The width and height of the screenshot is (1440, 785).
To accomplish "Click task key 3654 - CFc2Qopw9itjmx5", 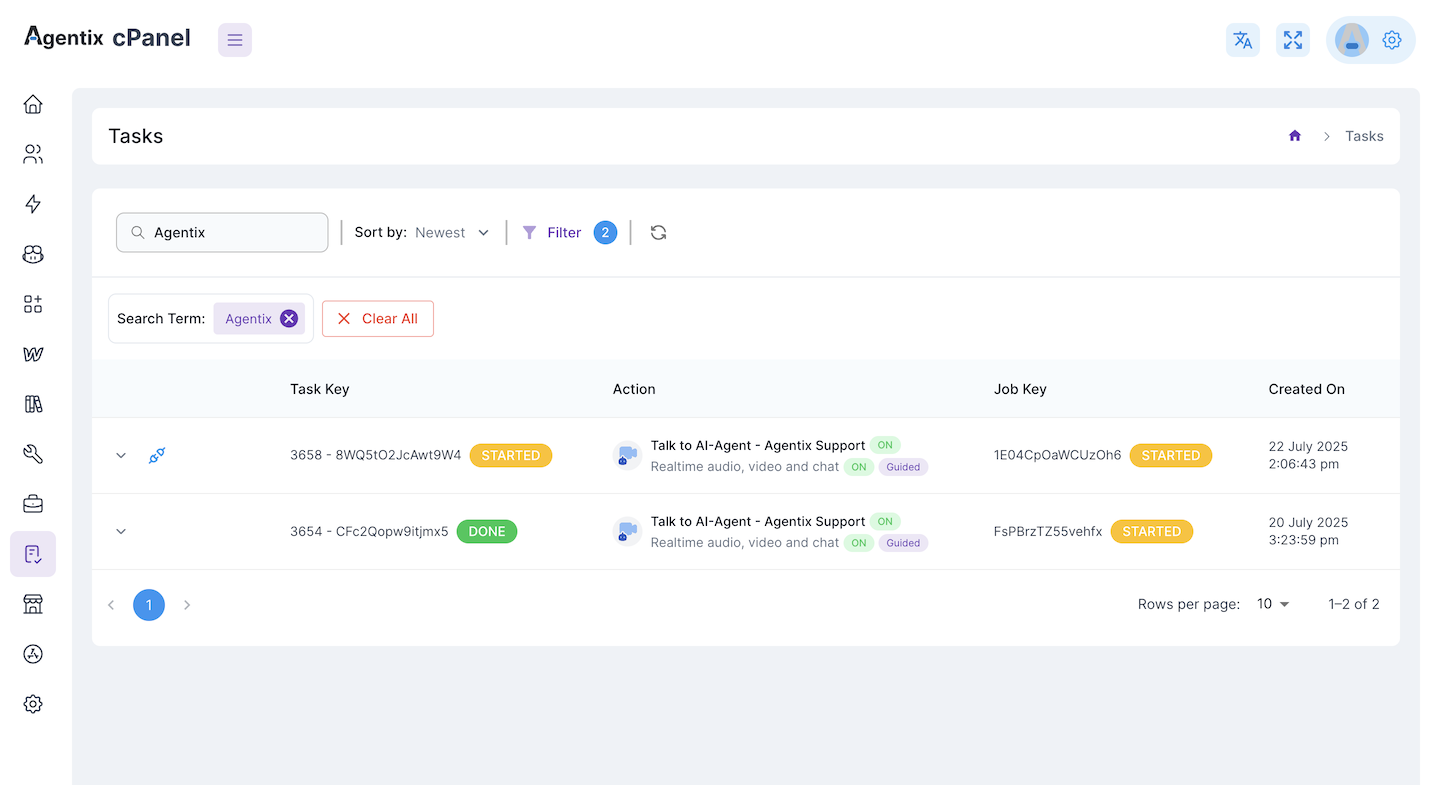I will (369, 531).
